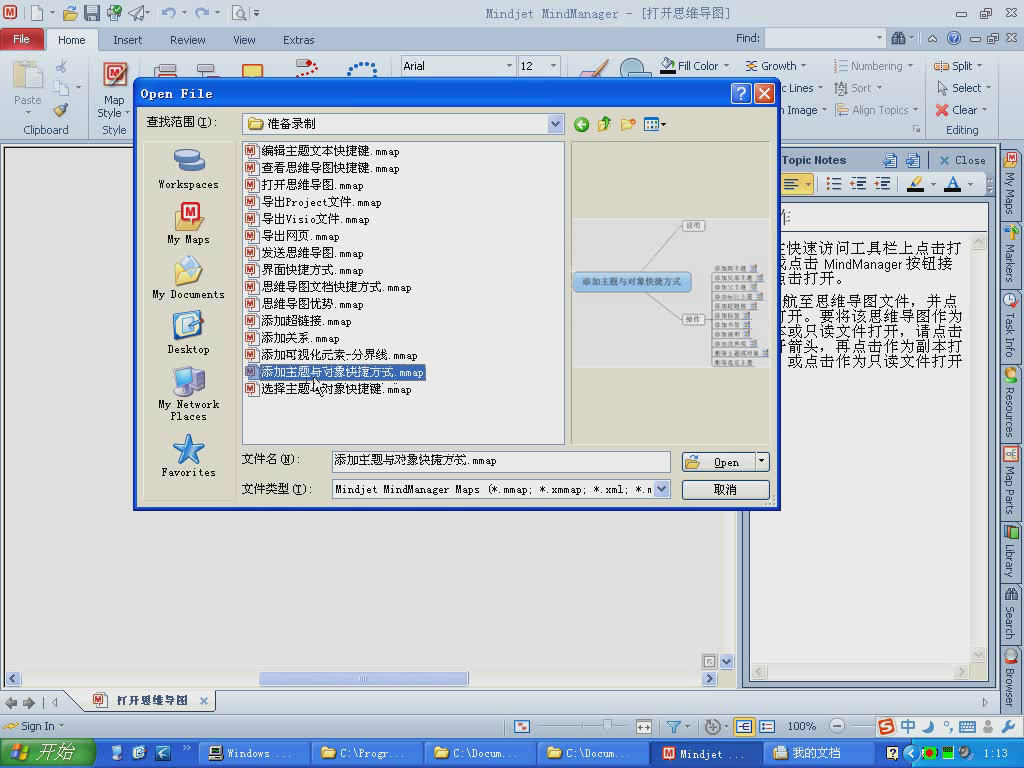The image size is (1024, 768).
Task: Click highlight color icon in Topic Notes
Action: [916, 184]
